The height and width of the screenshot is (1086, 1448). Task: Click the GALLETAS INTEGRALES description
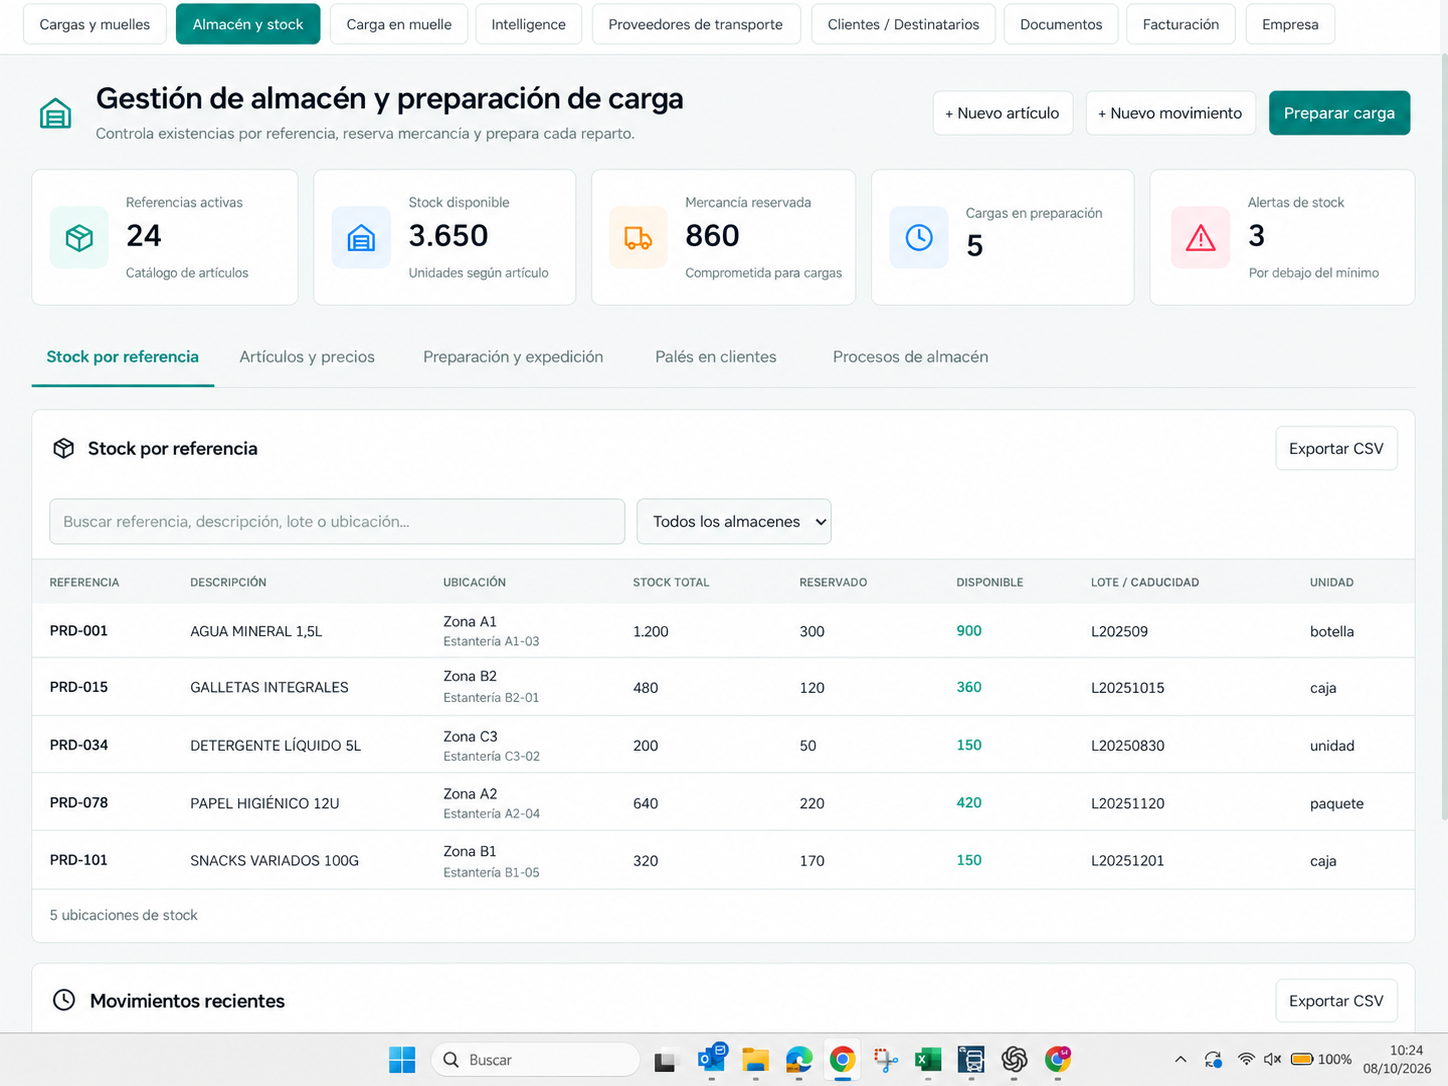point(269,688)
